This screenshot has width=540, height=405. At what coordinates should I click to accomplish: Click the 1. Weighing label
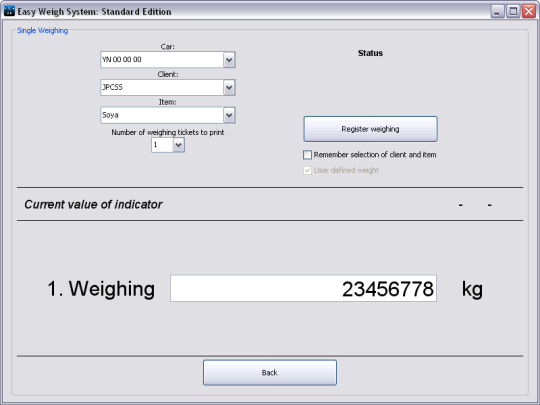(101, 289)
